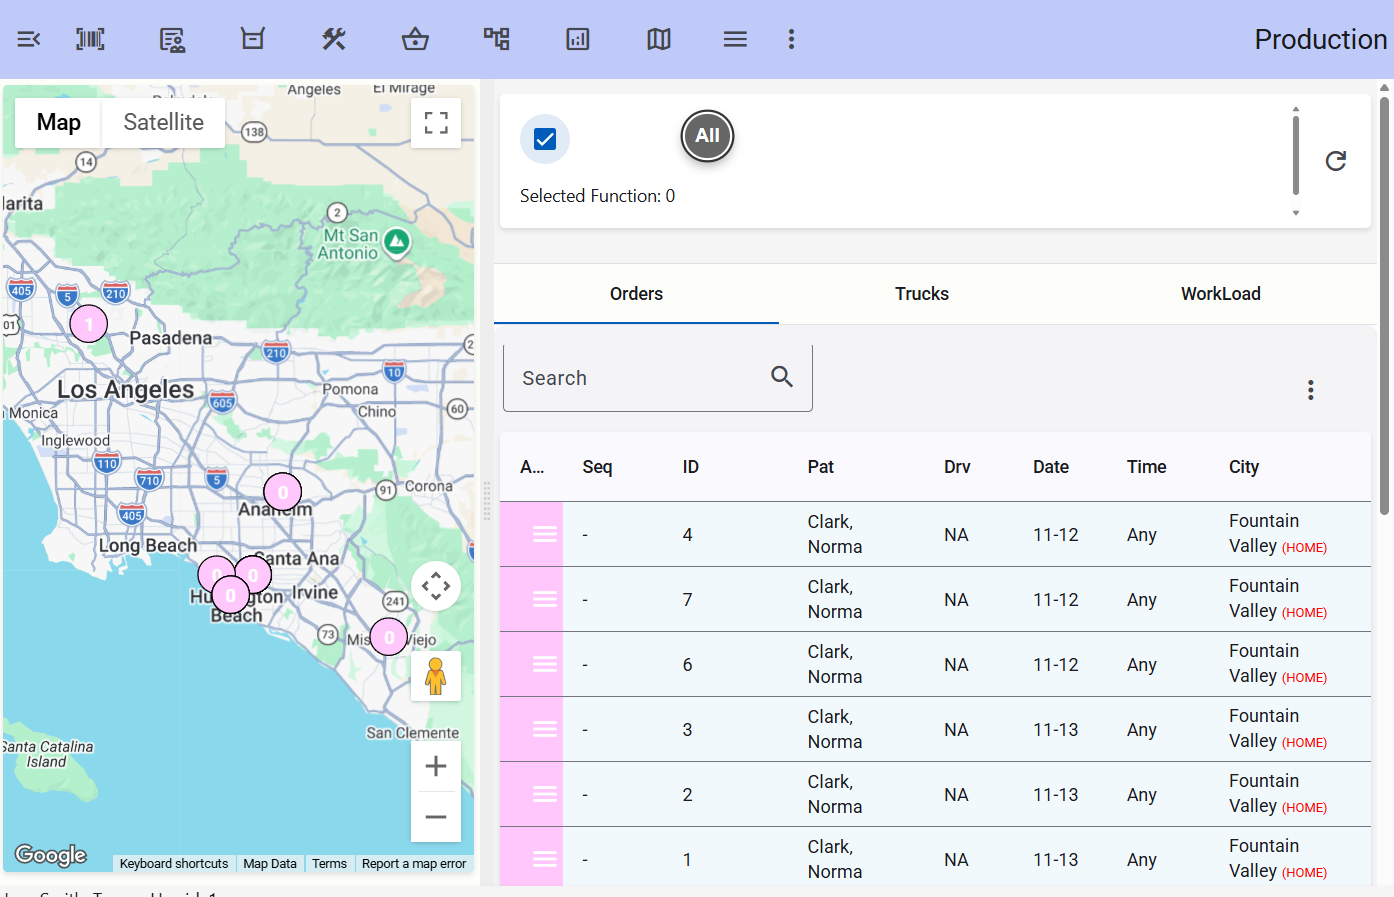This screenshot has height=897, width=1394.
Task: Open the barcode scanner tool
Action: pyautogui.click(x=90, y=39)
